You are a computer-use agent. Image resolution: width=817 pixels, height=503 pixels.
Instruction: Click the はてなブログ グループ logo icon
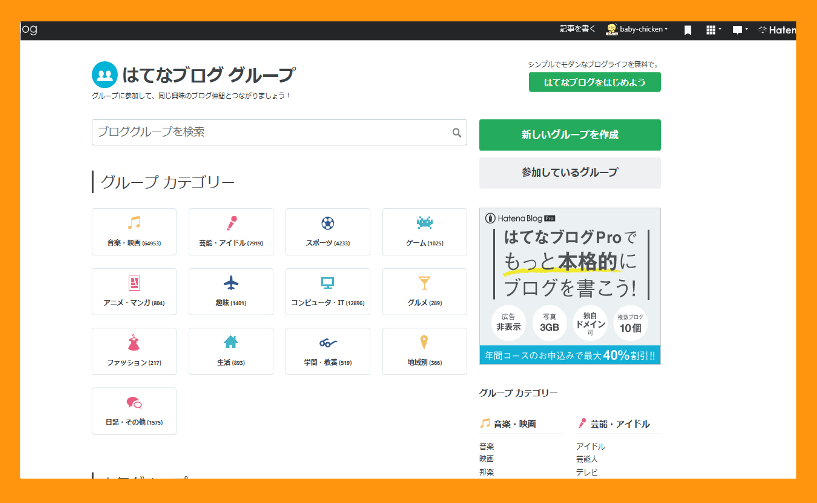pos(105,75)
